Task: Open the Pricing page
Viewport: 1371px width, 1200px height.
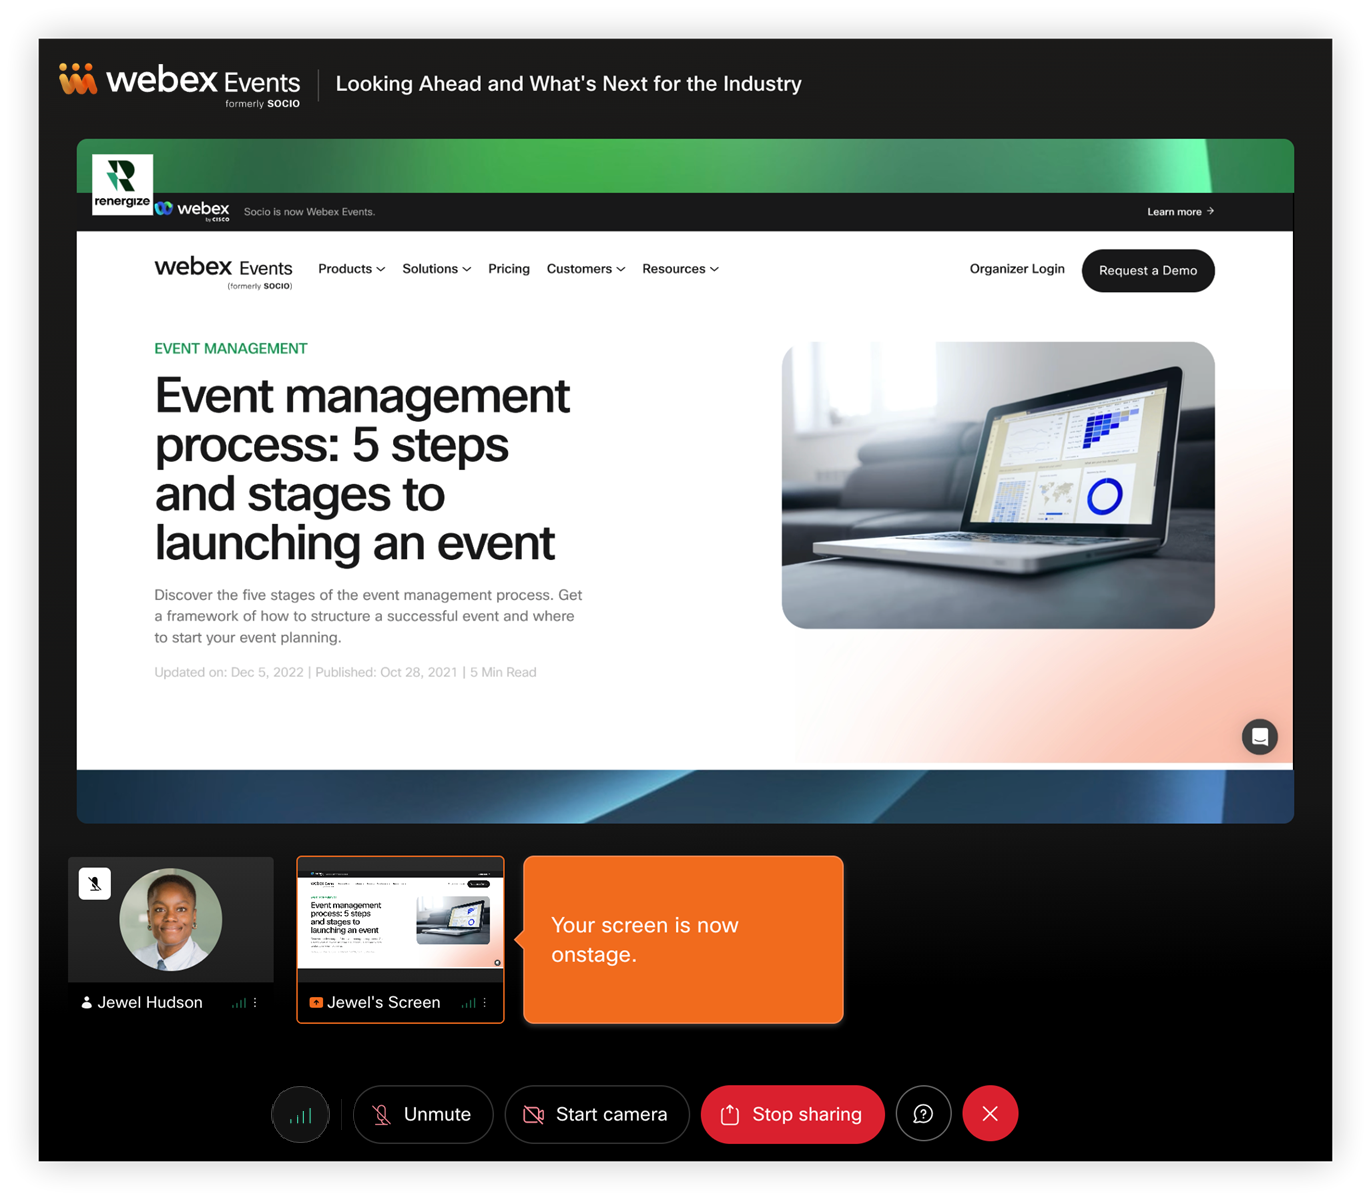Action: (509, 269)
